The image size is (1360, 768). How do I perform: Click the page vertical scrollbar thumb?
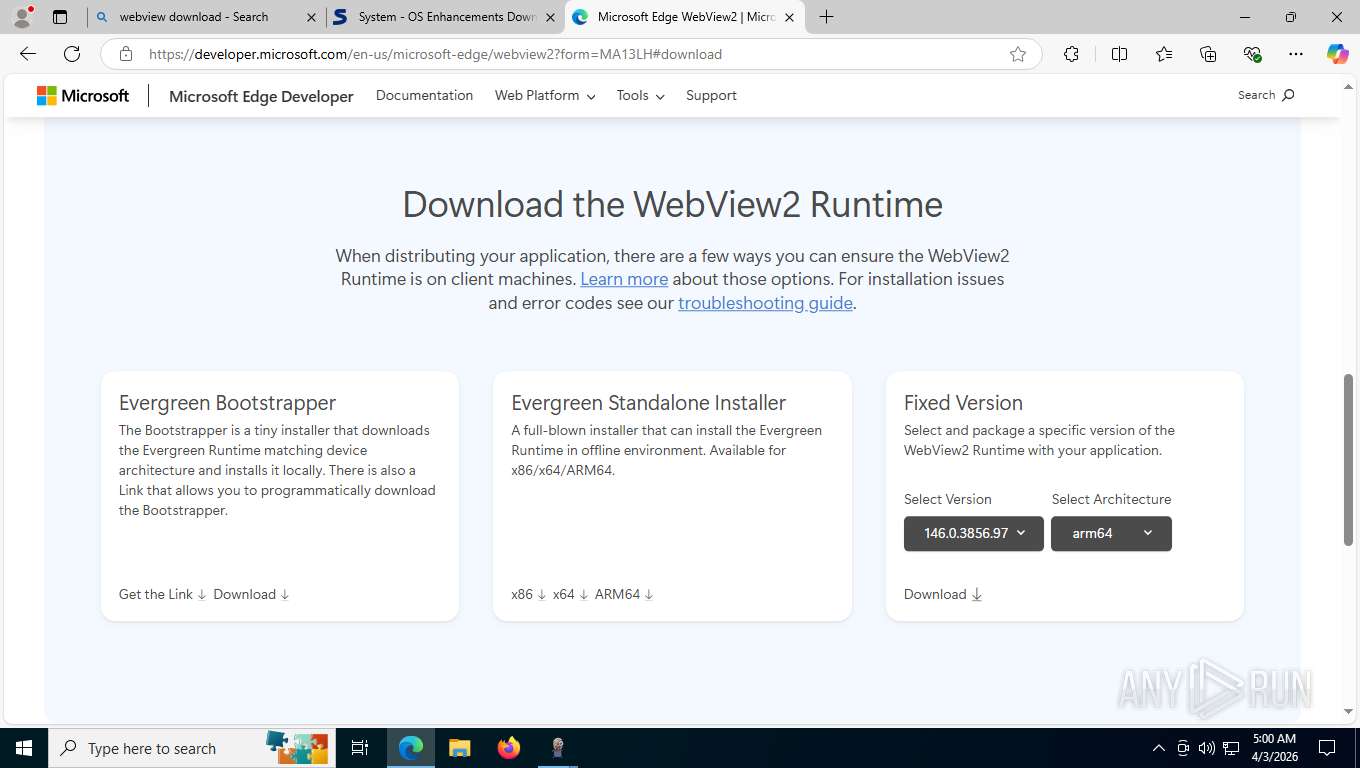coord(1348,459)
